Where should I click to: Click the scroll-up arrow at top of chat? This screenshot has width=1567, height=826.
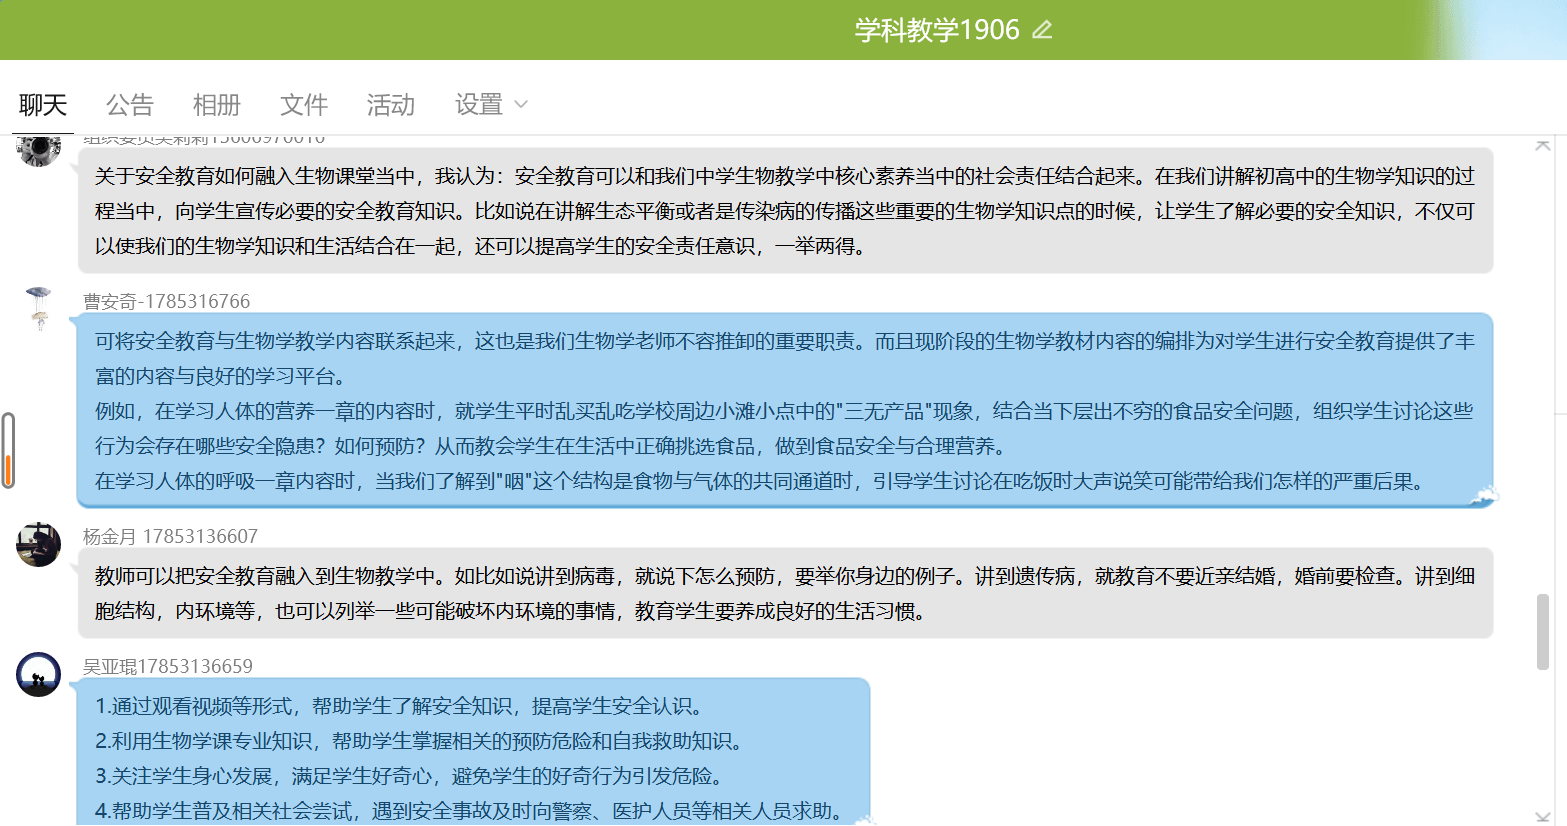coord(1543,146)
